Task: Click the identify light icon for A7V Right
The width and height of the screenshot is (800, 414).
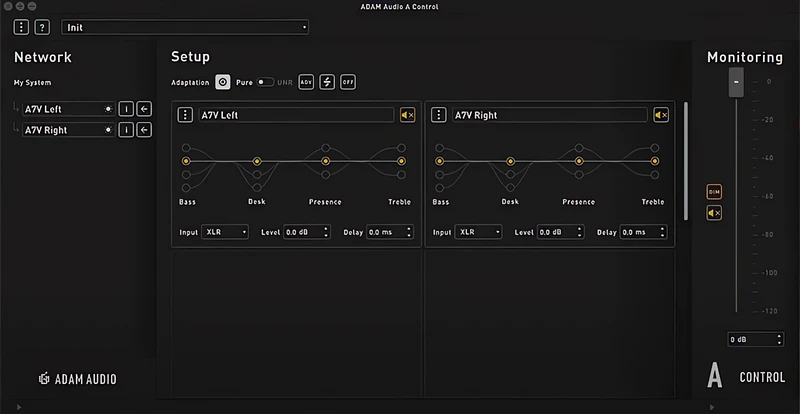Action: (x=108, y=130)
